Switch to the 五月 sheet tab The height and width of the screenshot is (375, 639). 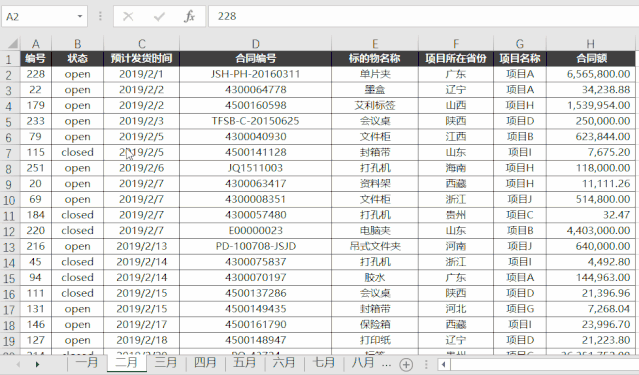pos(245,362)
